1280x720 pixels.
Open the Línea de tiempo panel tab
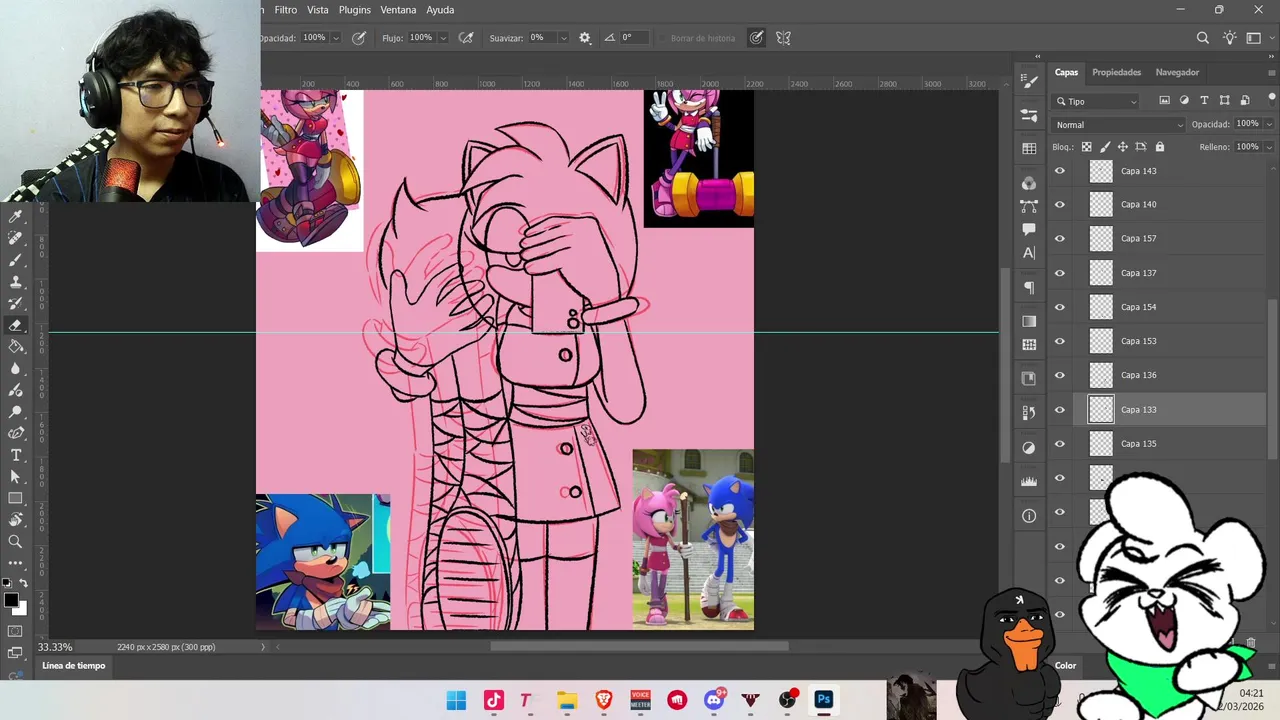coord(74,666)
